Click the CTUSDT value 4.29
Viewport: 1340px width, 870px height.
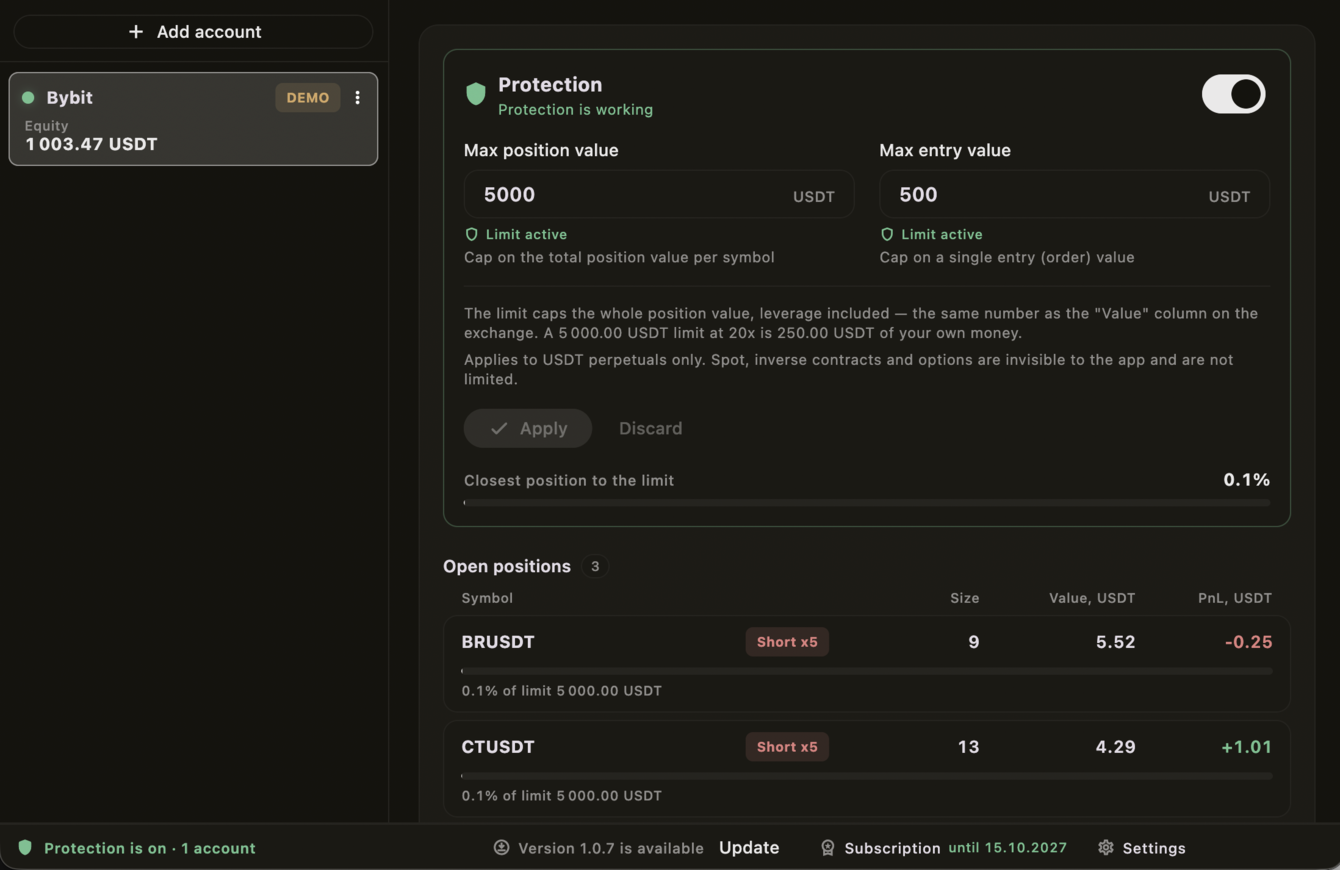tap(1115, 747)
